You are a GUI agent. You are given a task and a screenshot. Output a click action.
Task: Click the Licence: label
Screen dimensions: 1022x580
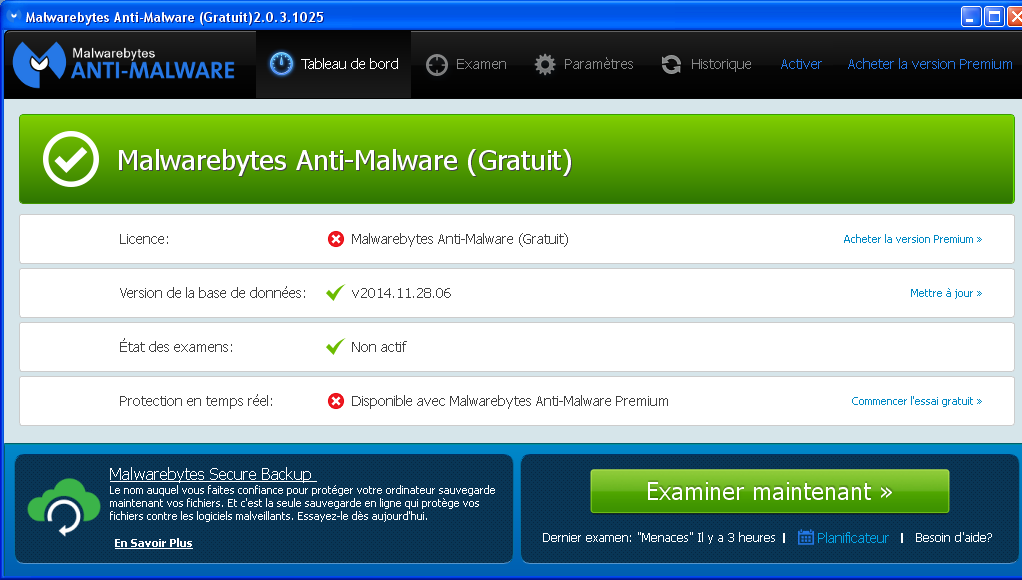coord(144,239)
